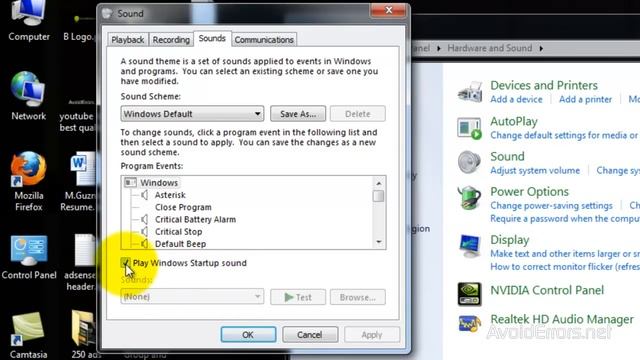Click the Program Events scrollbar down arrow
The width and height of the screenshot is (640, 360).
pos(378,242)
